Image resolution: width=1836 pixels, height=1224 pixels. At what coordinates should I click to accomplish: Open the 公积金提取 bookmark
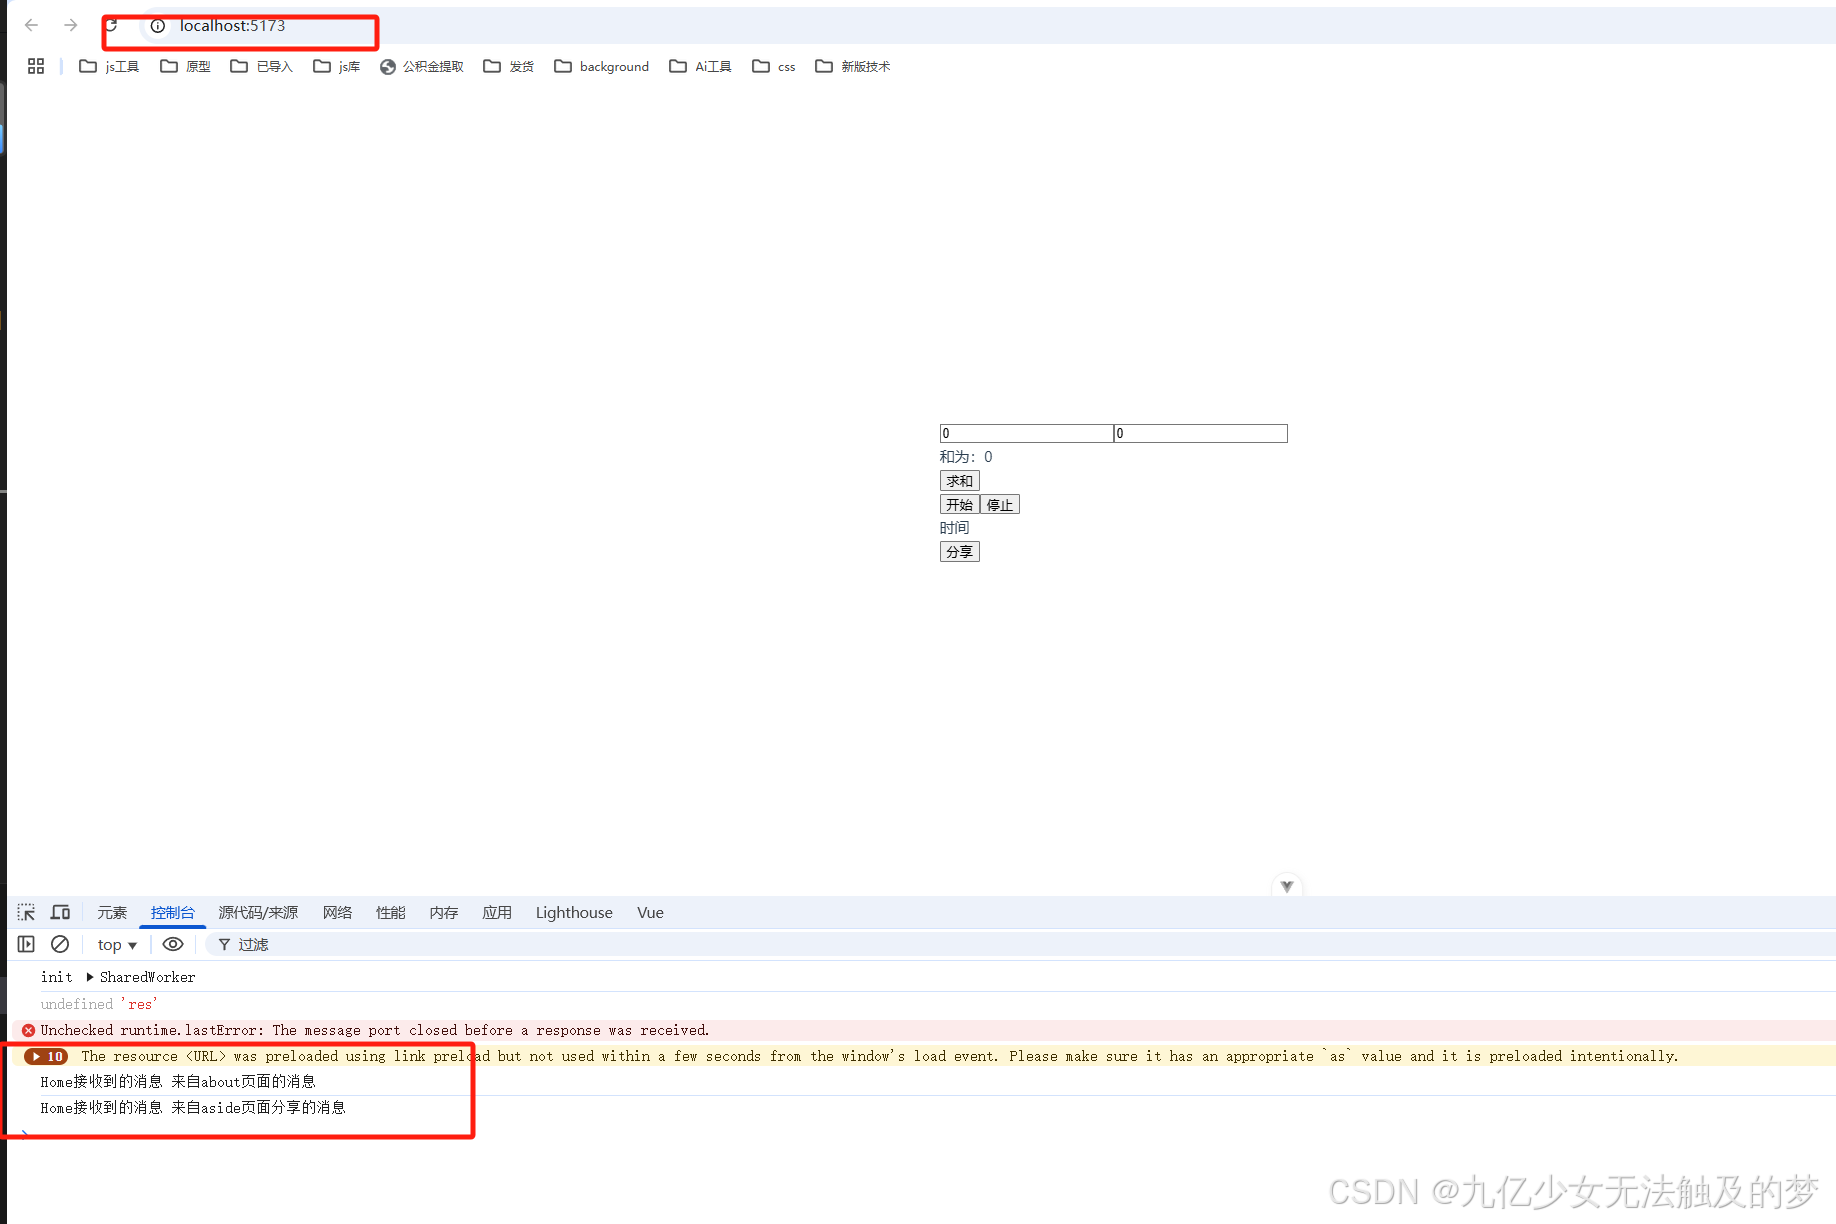[x=422, y=66]
